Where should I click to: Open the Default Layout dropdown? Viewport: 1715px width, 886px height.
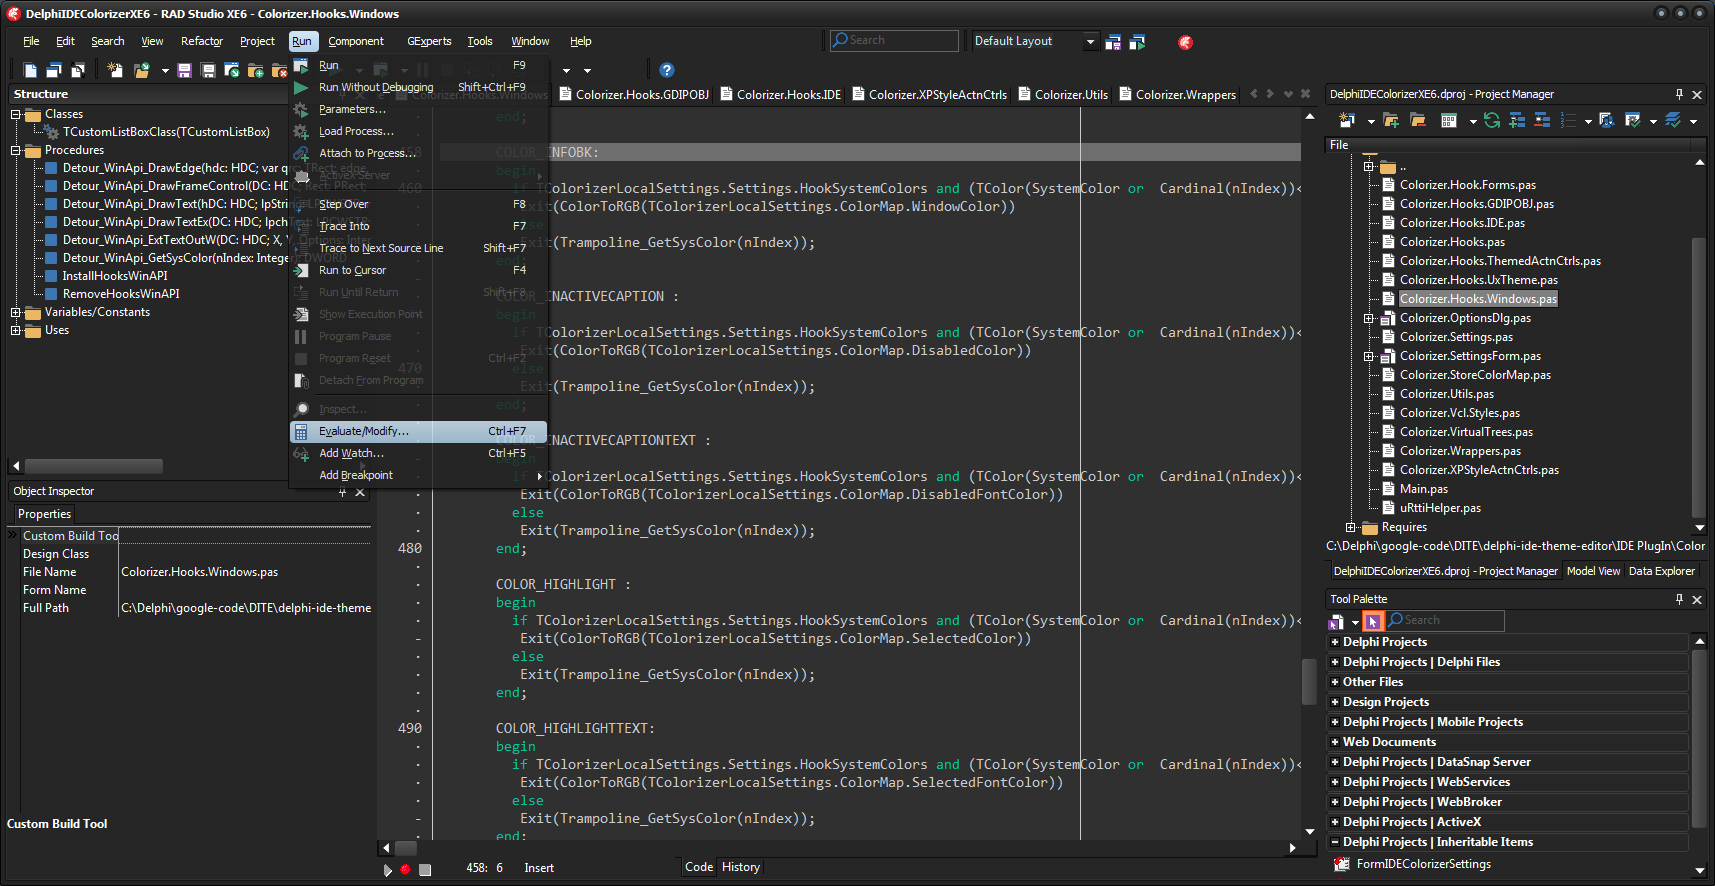1090,42
